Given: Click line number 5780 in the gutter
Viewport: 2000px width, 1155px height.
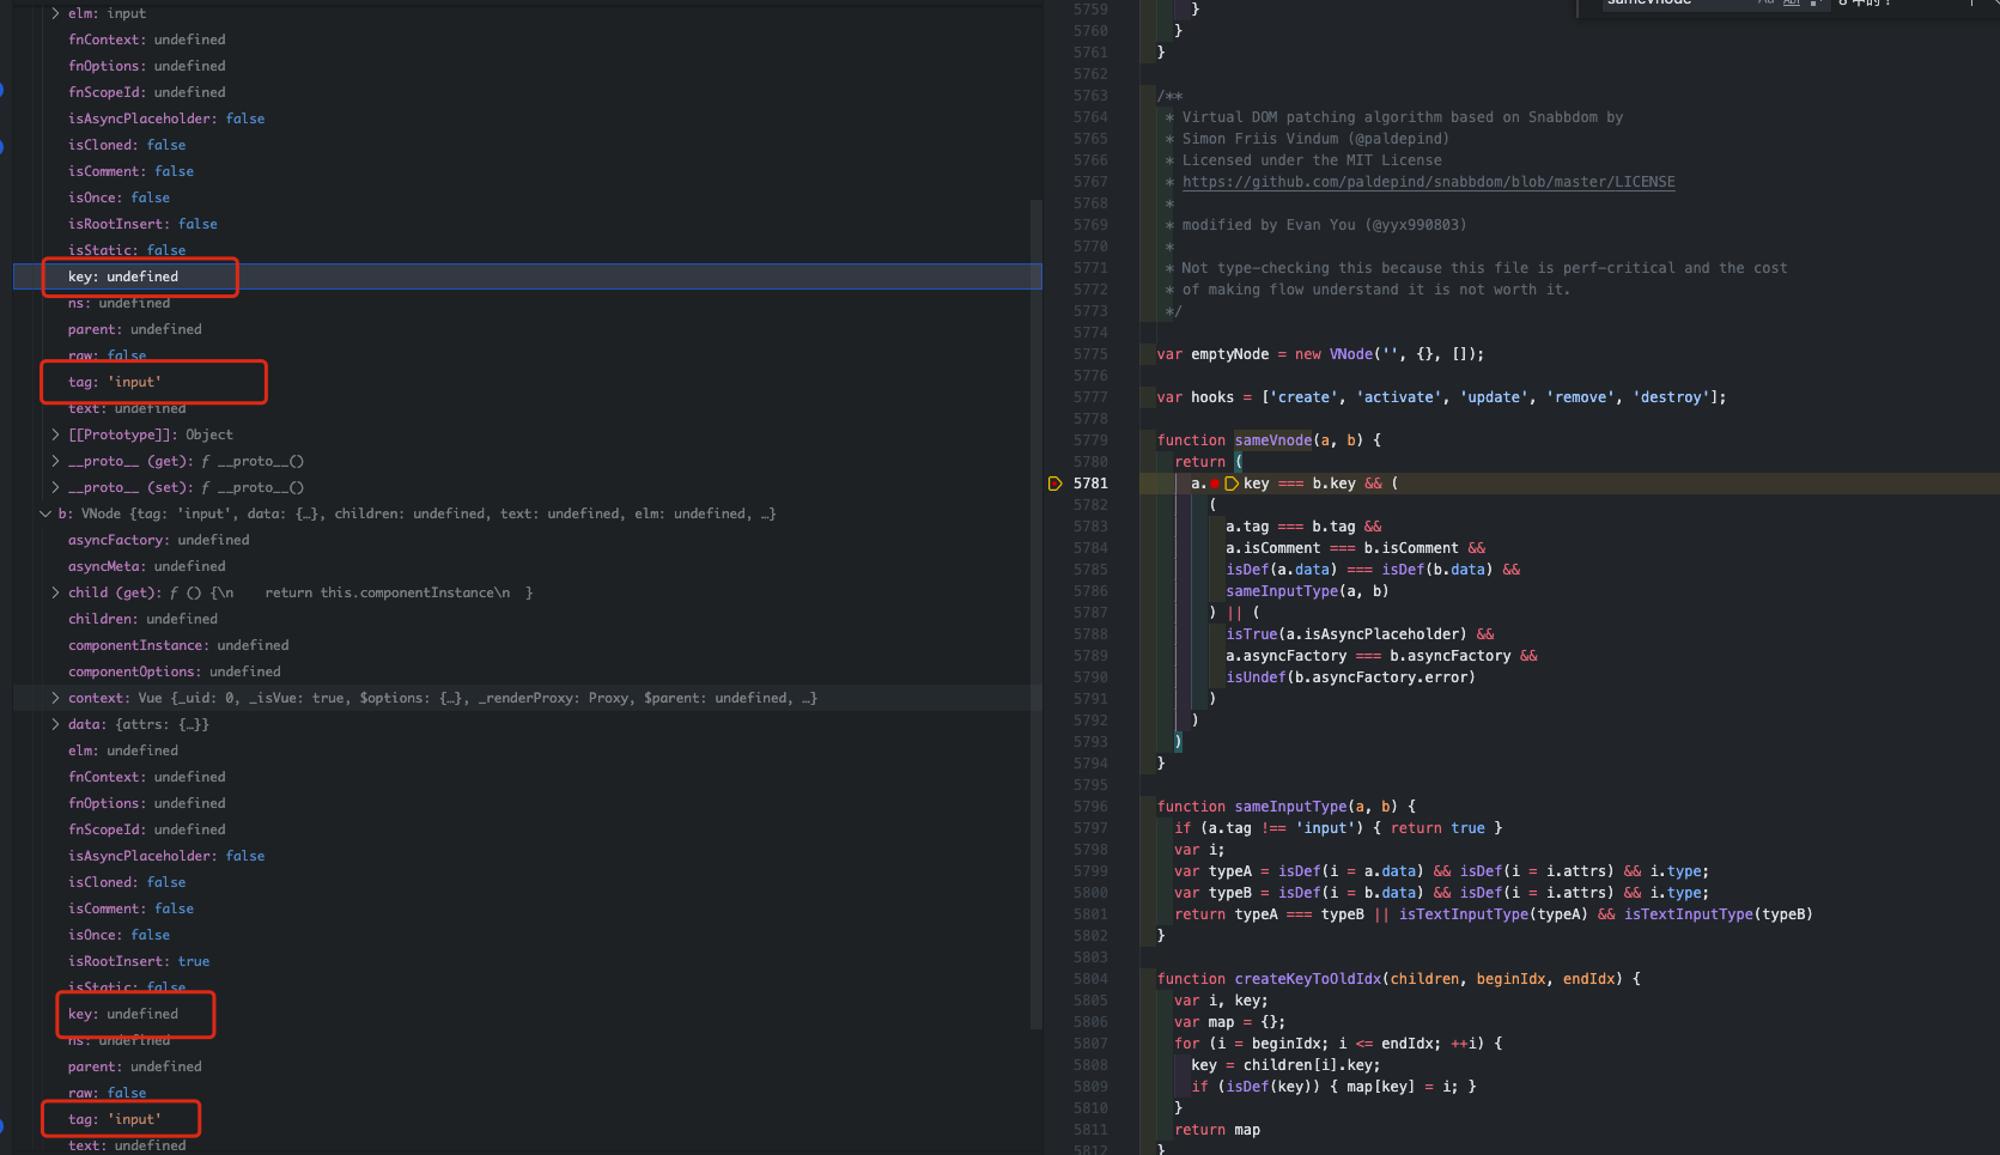Looking at the screenshot, I should (x=1090, y=462).
